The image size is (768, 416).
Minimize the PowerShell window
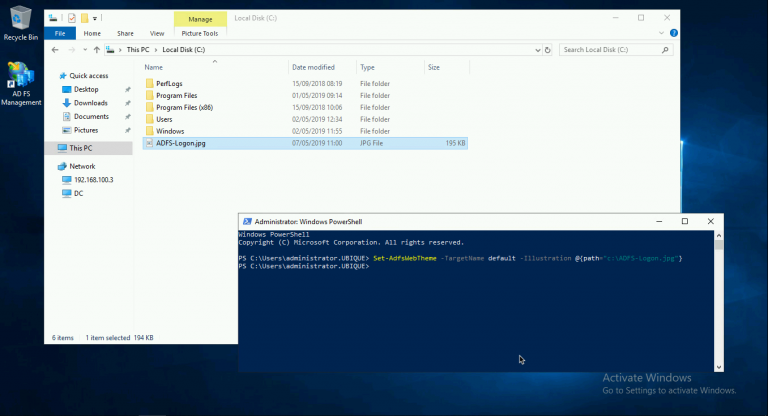click(659, 221)
